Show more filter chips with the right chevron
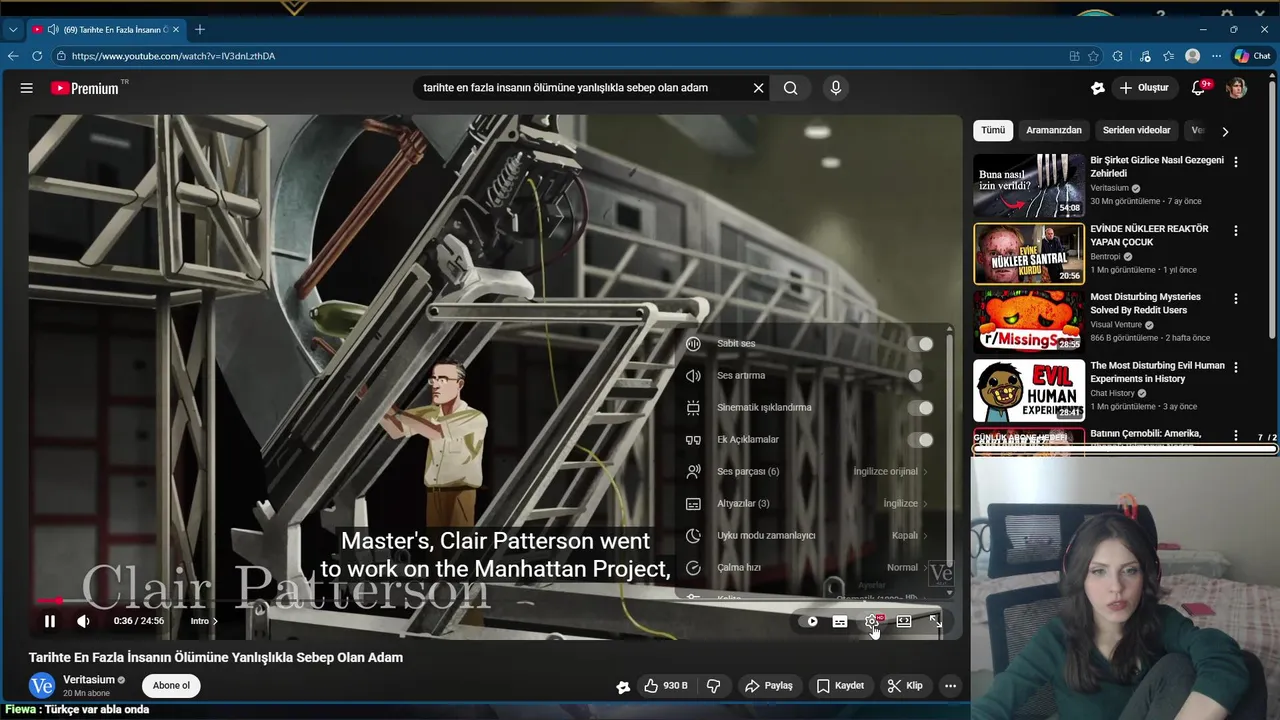Viewport: 1280px width, 720px height. pyautogui.click(x=1225, y=131)
